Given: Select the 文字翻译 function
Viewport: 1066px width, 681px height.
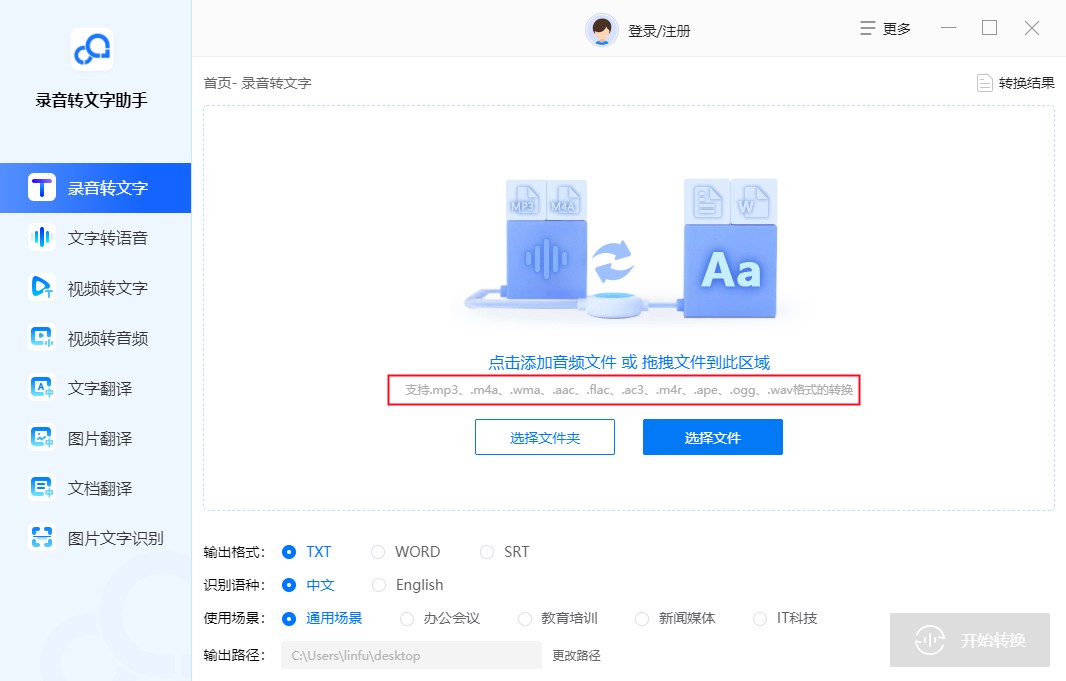Looking at the screenshot, I should [x=95, y=387].
